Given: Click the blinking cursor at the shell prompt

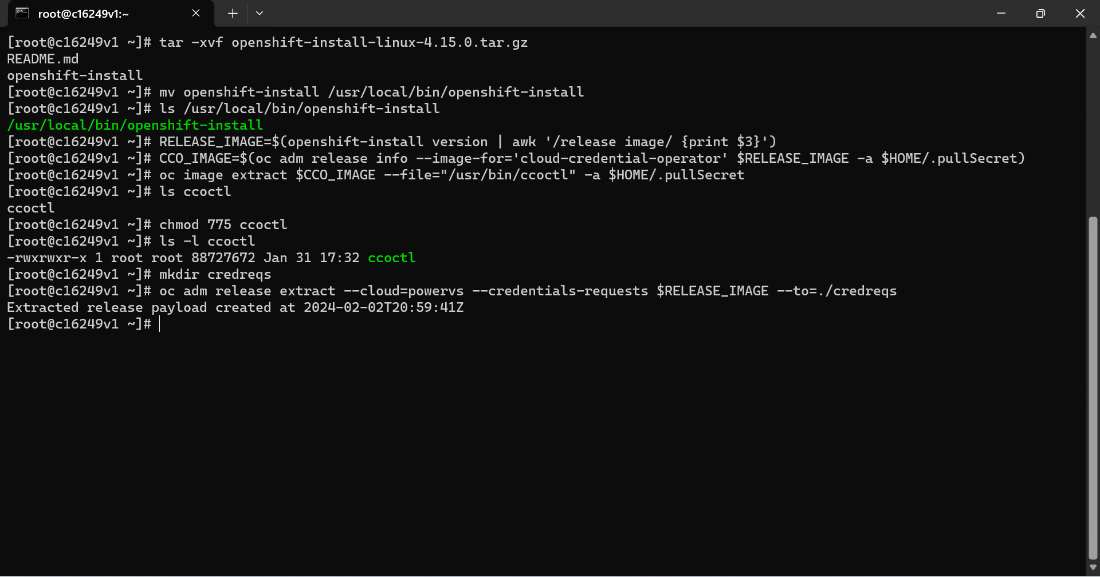Looking at the screenshot, I should [x=160, y=323].
